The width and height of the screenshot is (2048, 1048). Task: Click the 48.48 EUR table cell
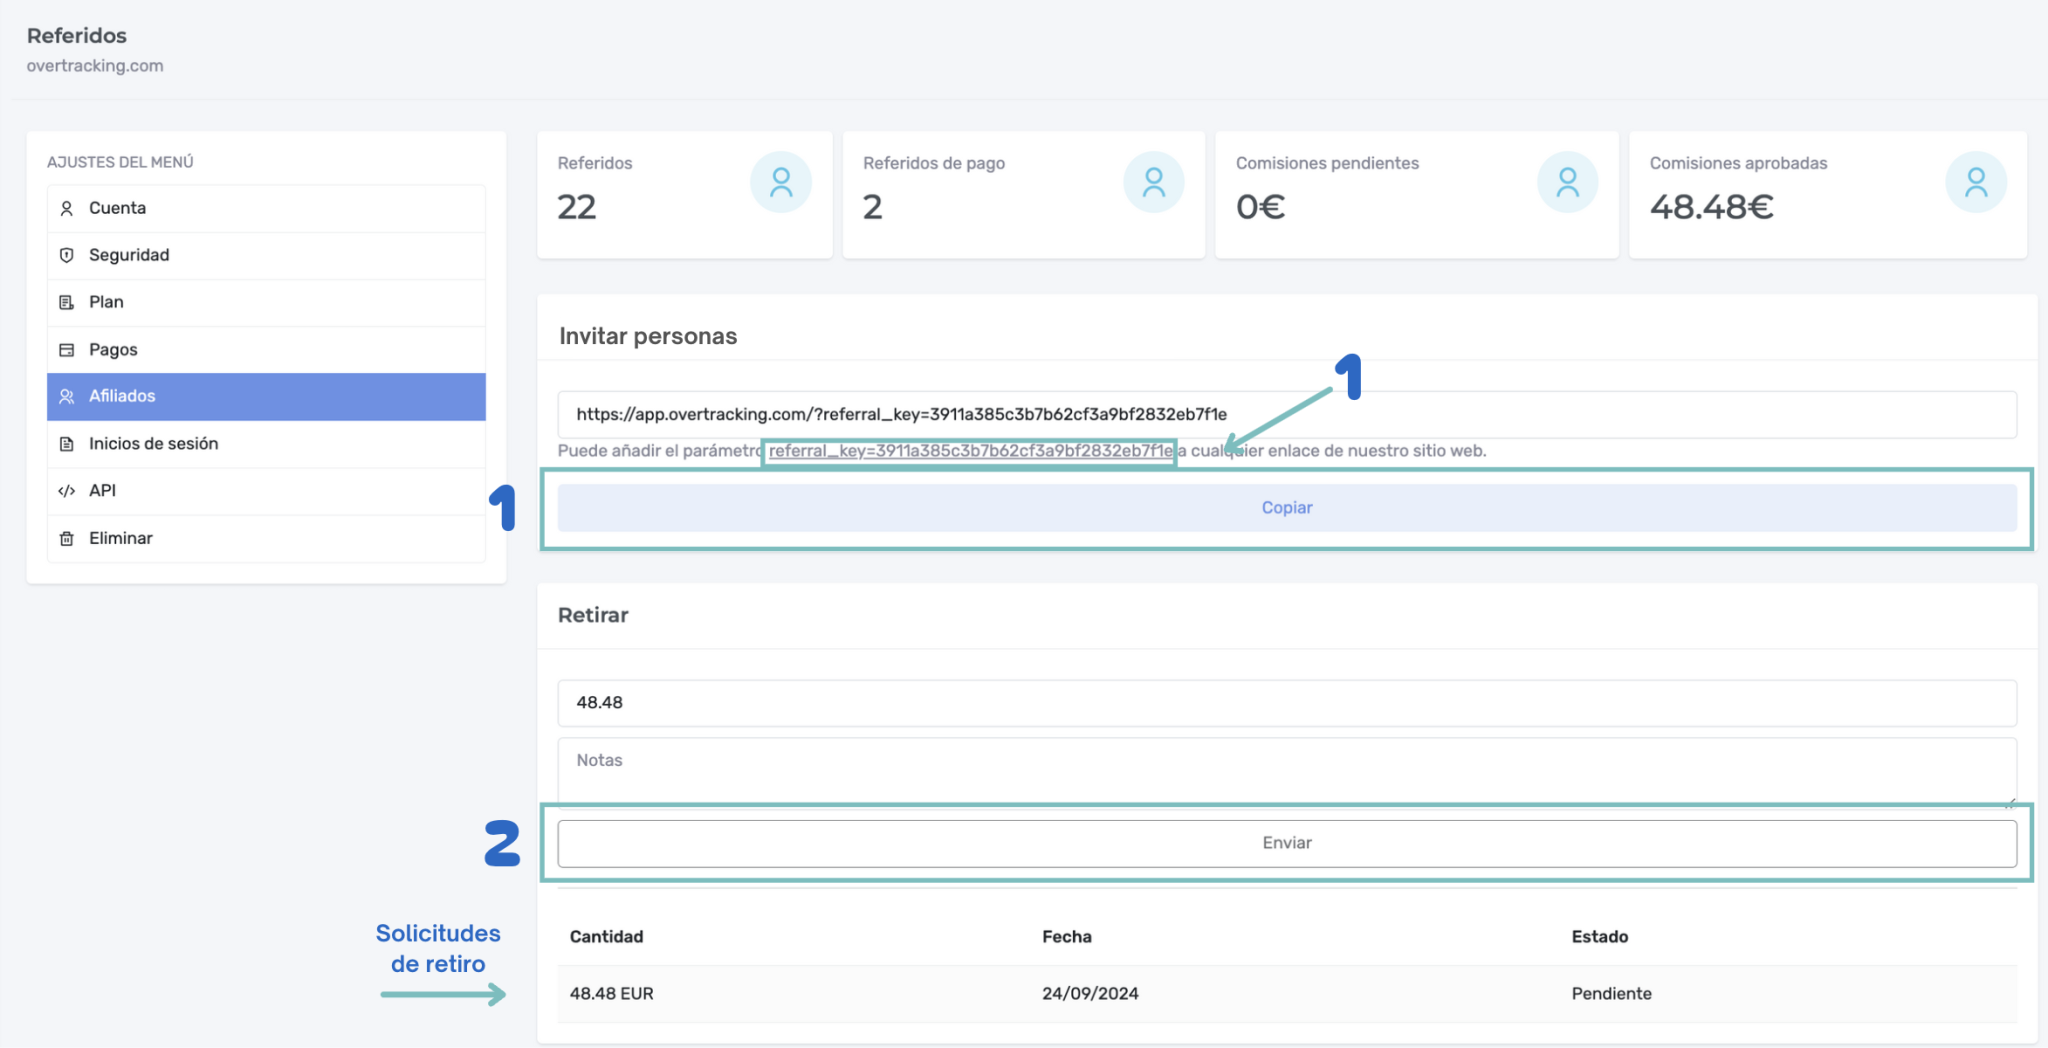pos(612,994)
